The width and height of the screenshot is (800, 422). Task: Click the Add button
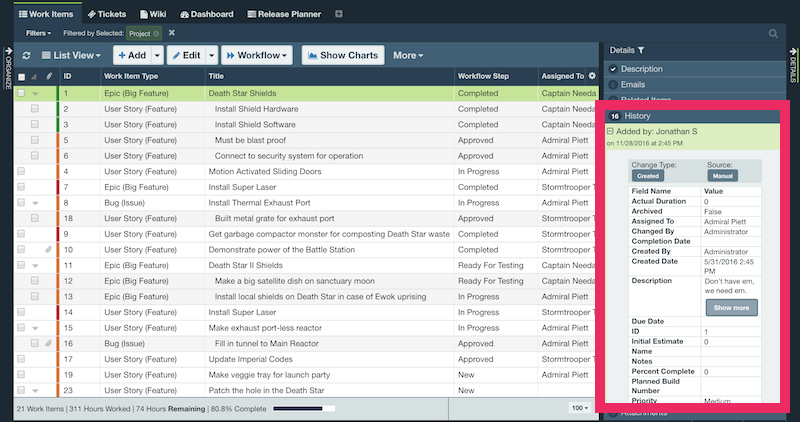[x=132, y=55]
